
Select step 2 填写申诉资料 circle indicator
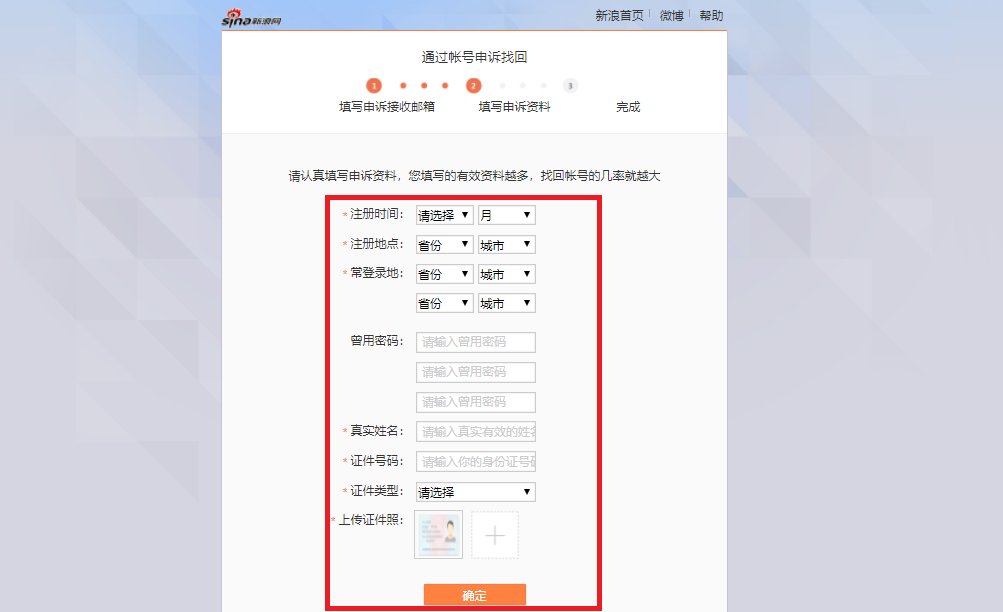click(x=473, y=86)
